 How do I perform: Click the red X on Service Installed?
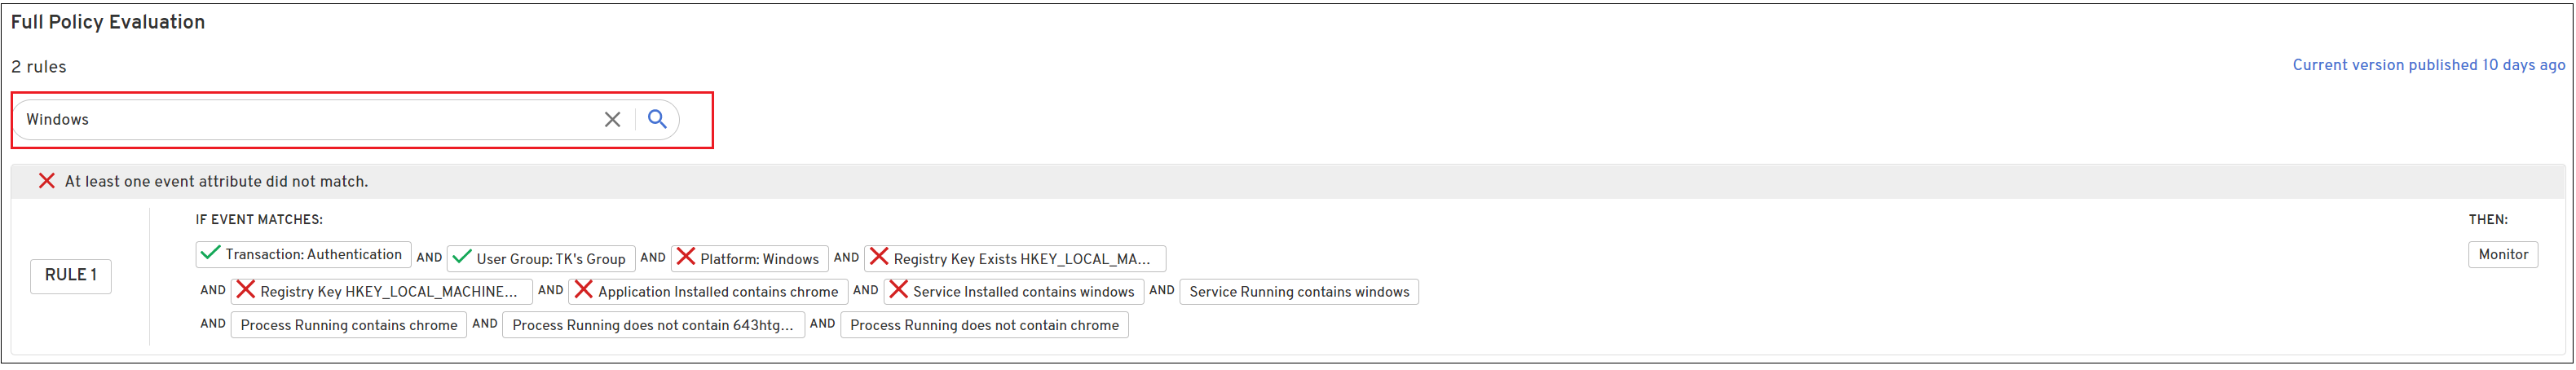pyautogui.click(x=899, y=290)
